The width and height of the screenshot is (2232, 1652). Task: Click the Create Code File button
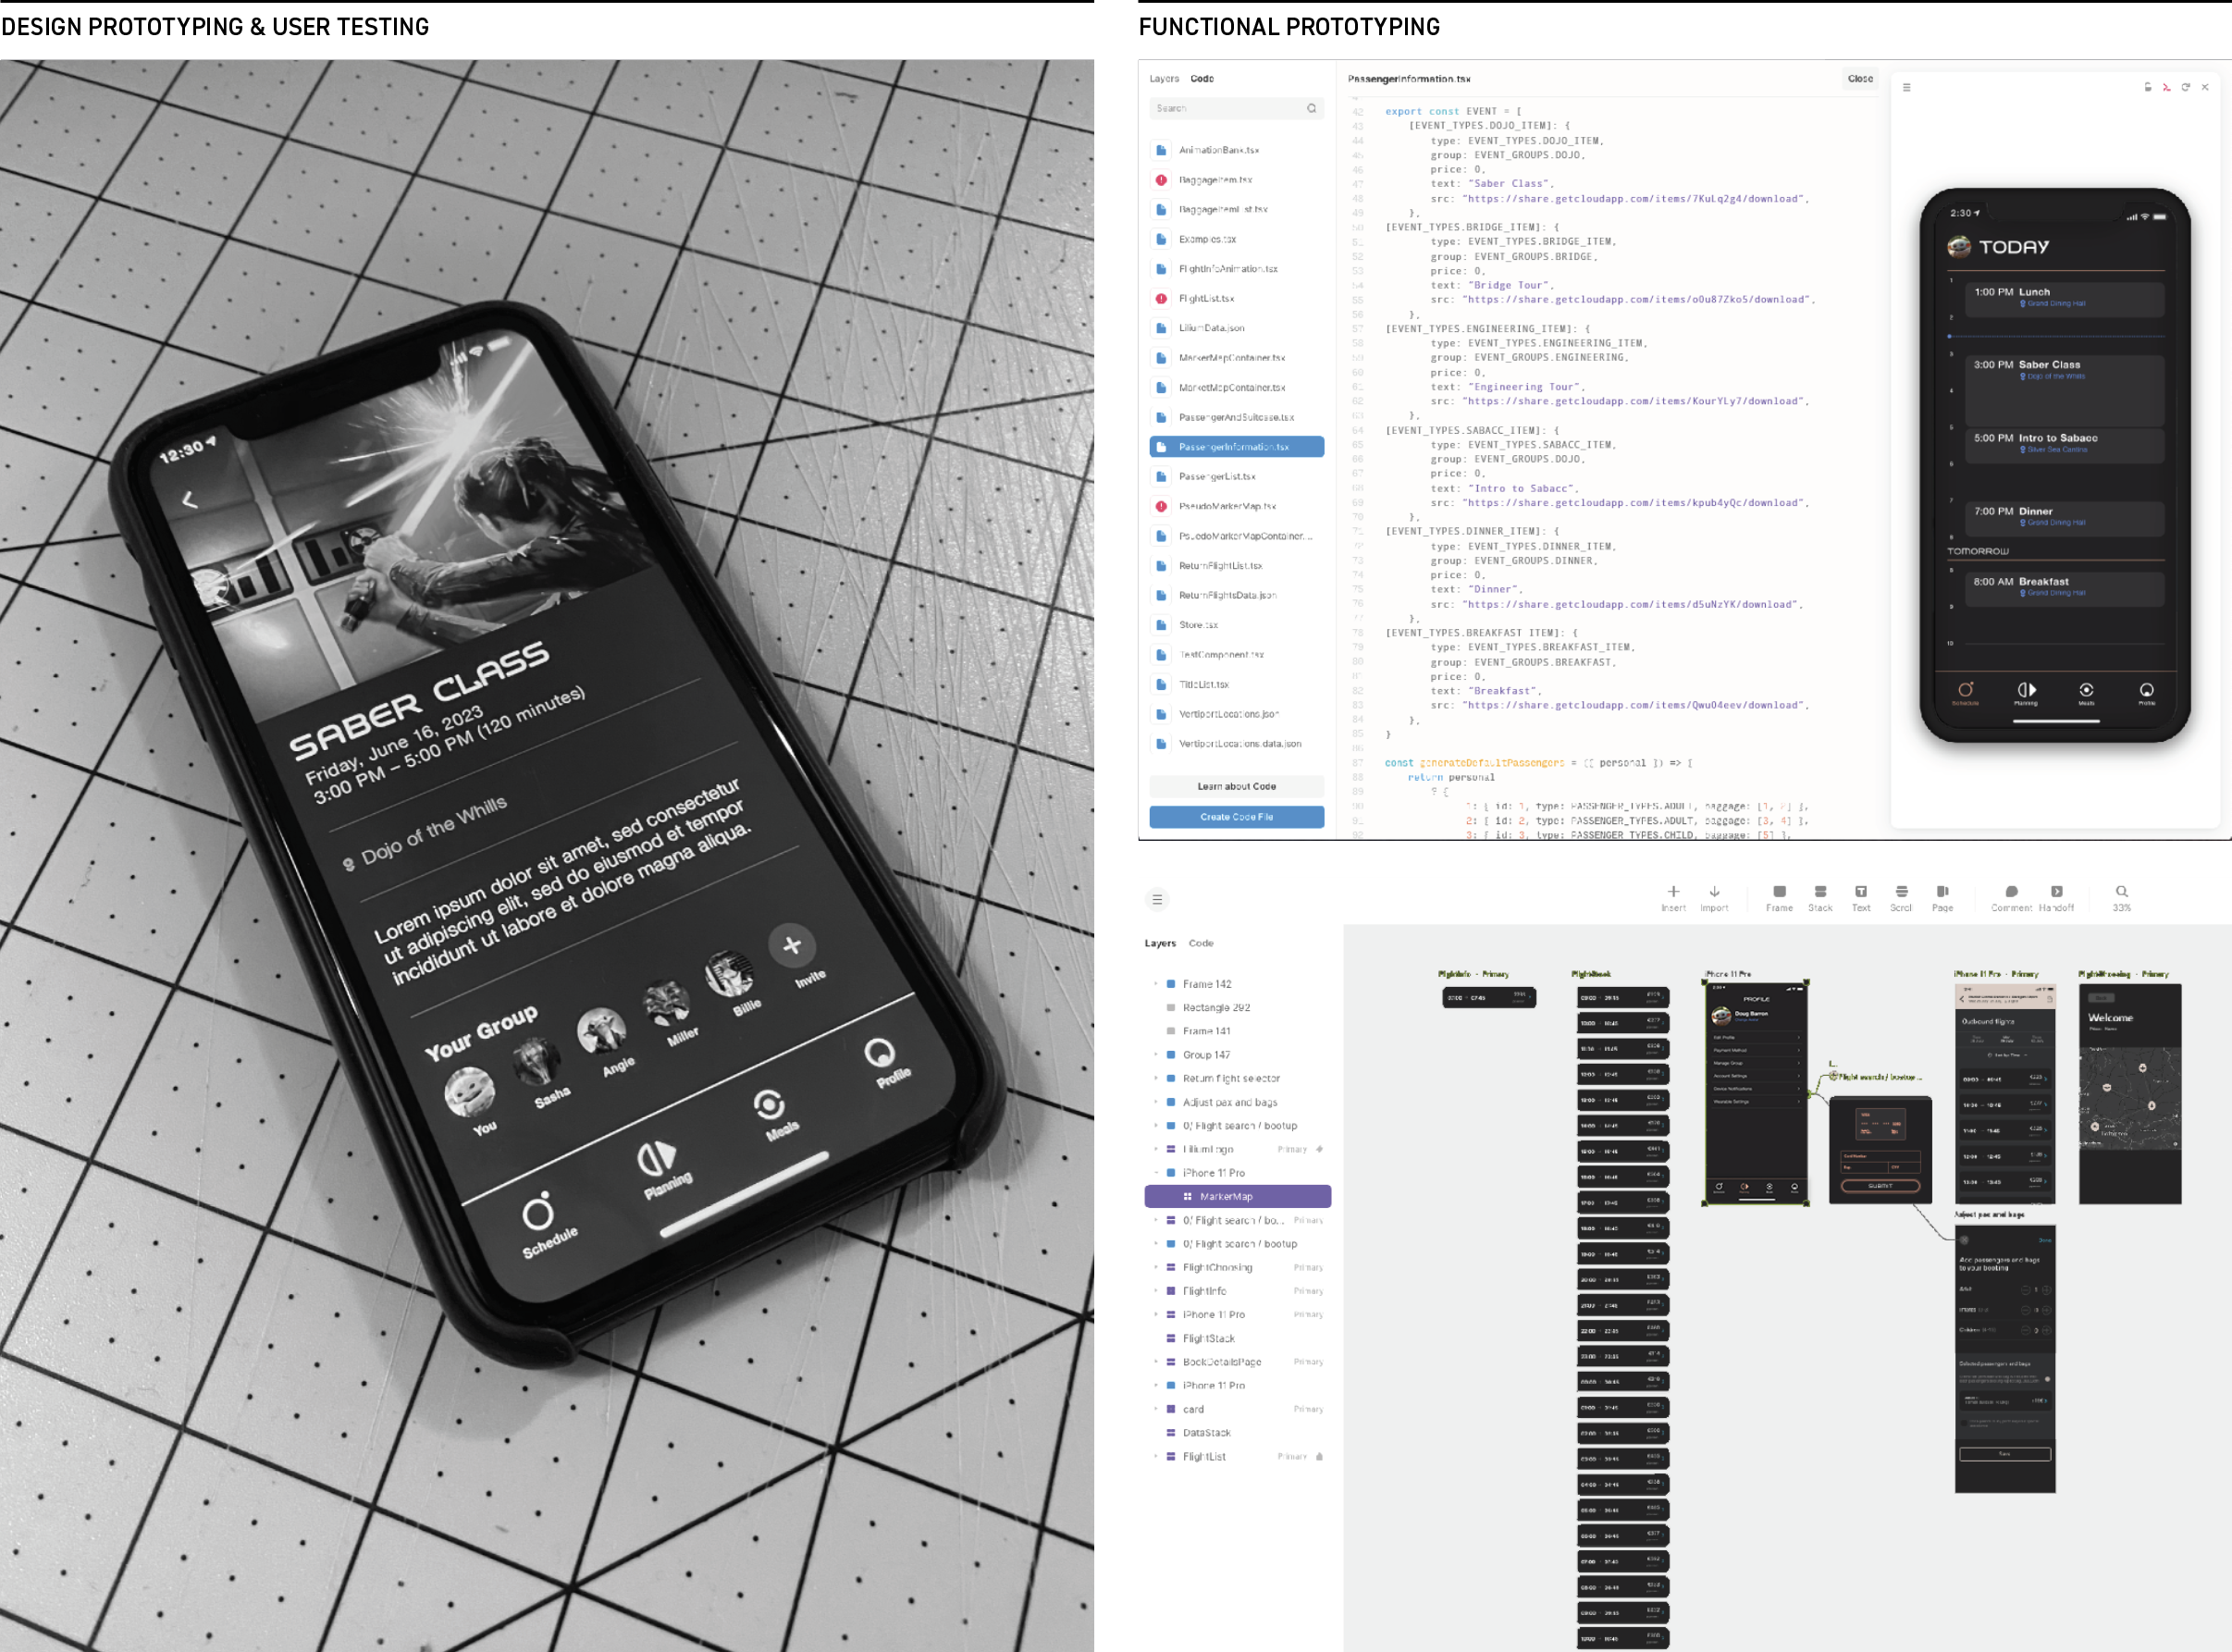click(1236, 816)
